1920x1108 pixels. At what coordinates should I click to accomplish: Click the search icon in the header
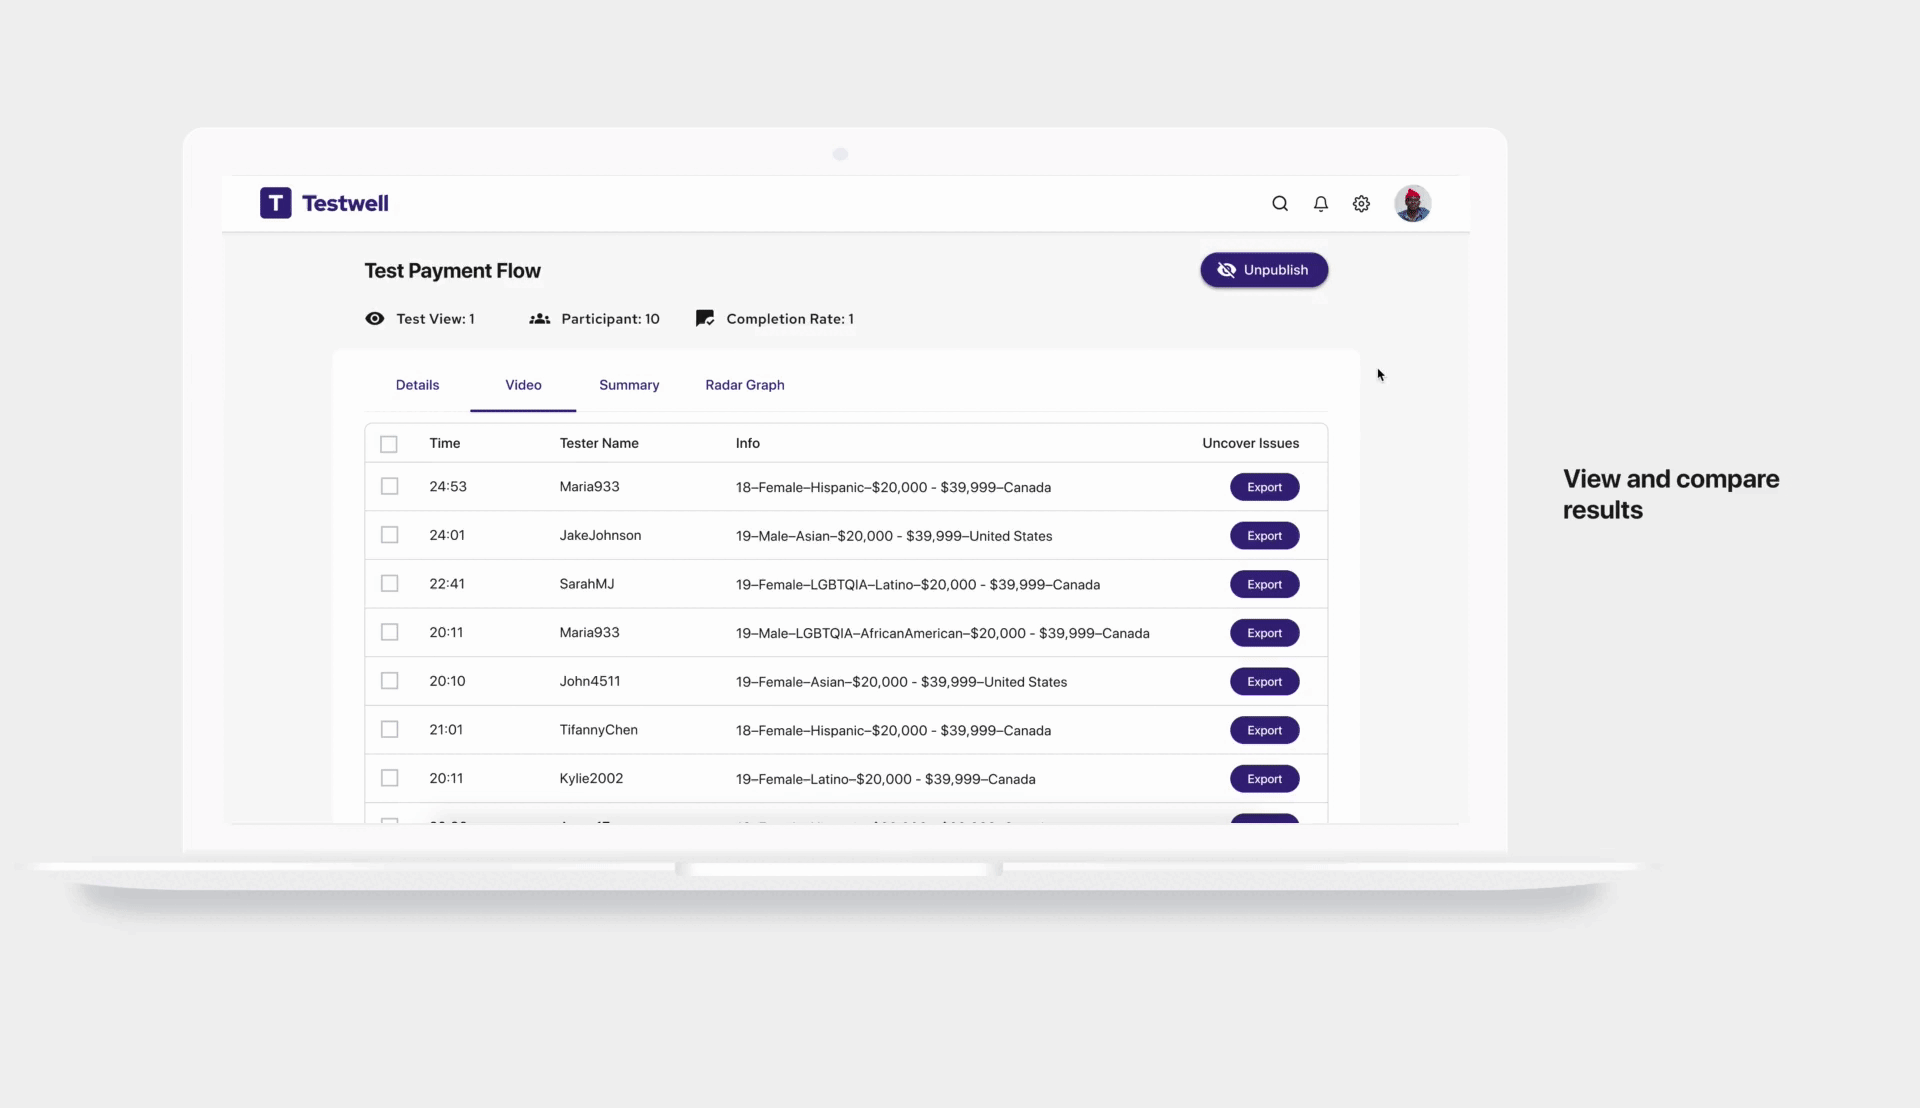click(x=1279, y=203)
